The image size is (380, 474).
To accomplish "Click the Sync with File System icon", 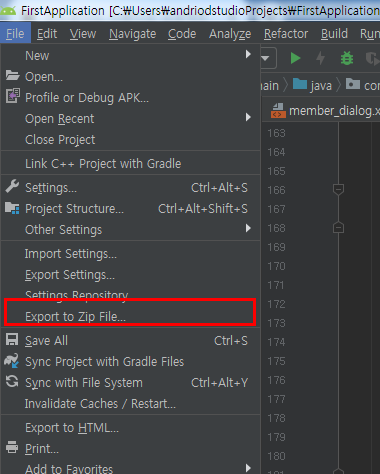I will [x=12, y=381].
